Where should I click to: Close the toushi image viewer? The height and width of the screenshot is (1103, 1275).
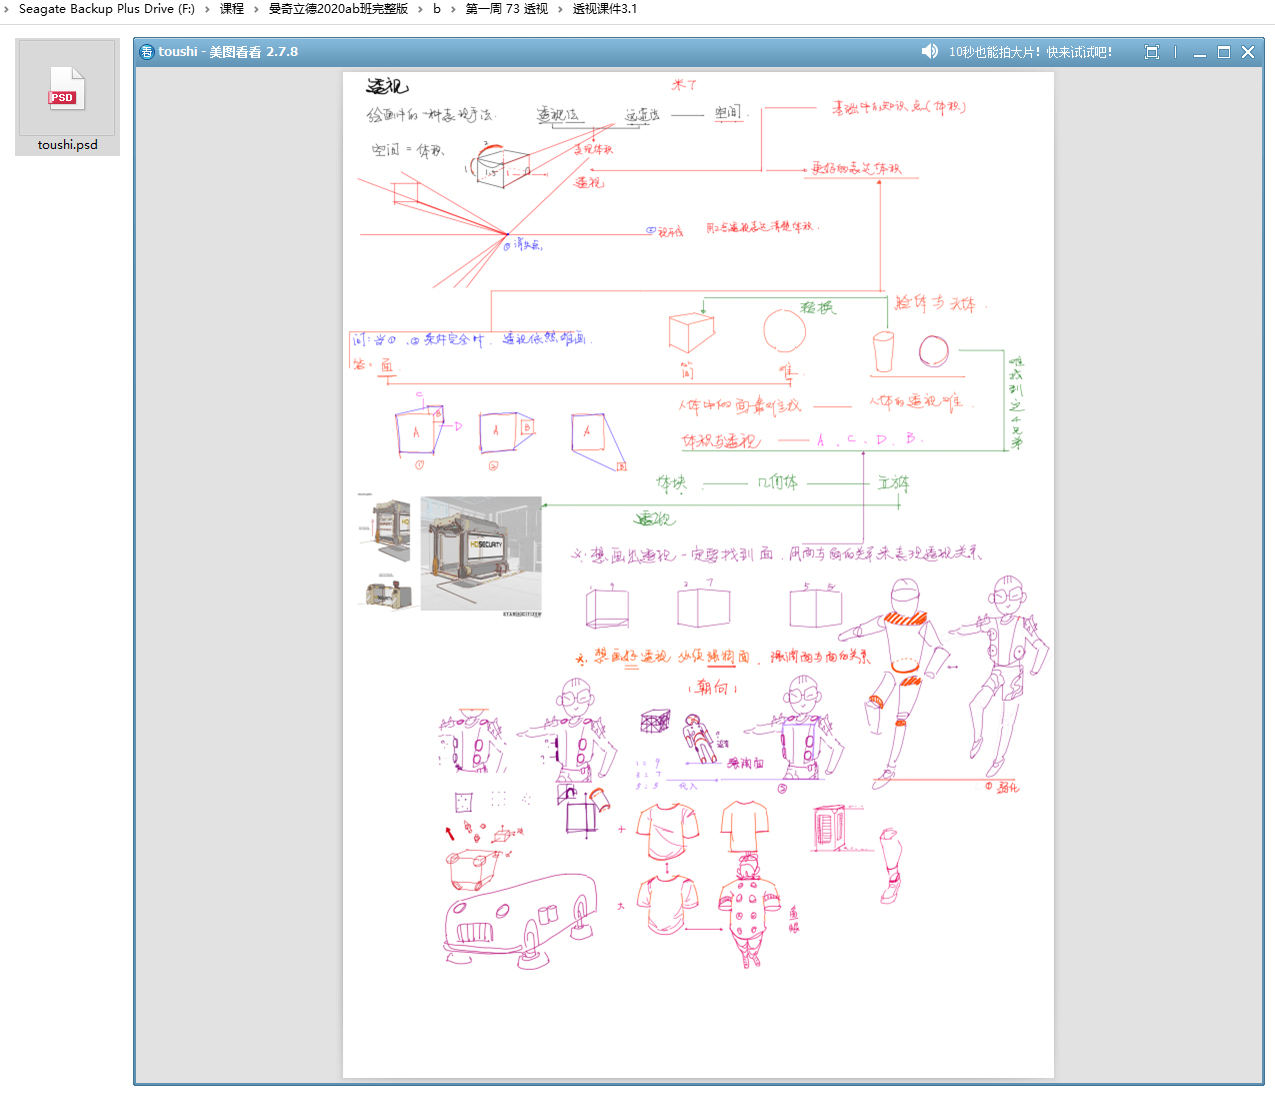click(1248, 52)
